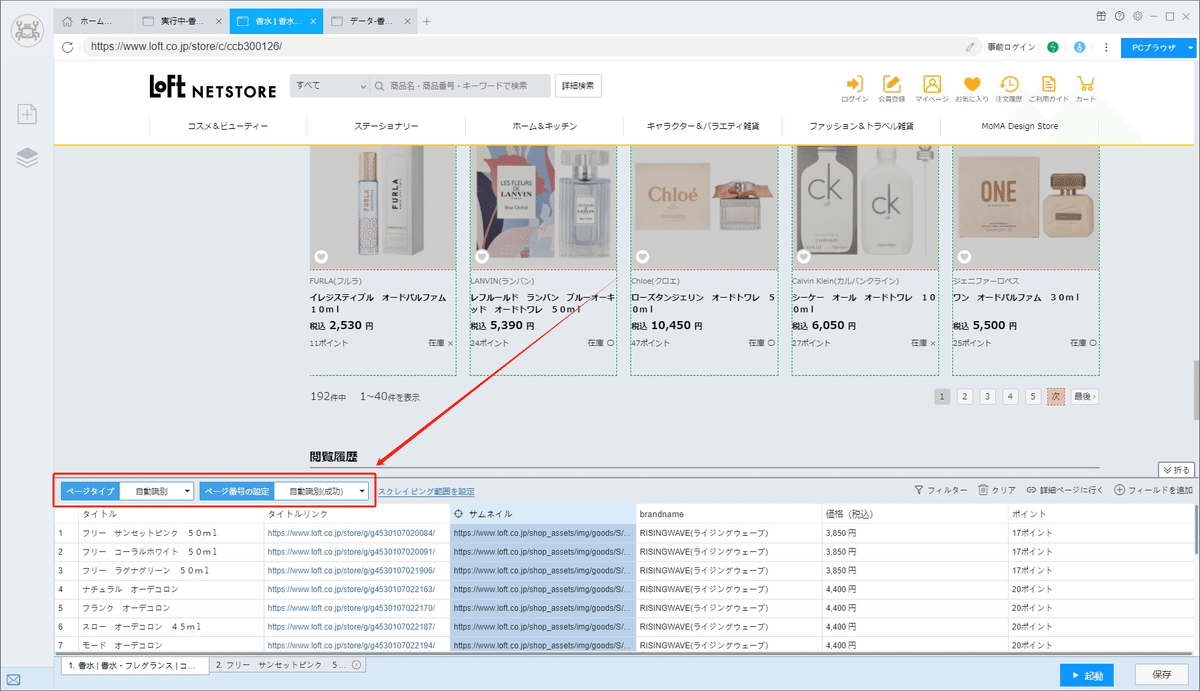Click the crab app logo icon
Viewport: 1200px width, 691px height.
click(27, 31)
